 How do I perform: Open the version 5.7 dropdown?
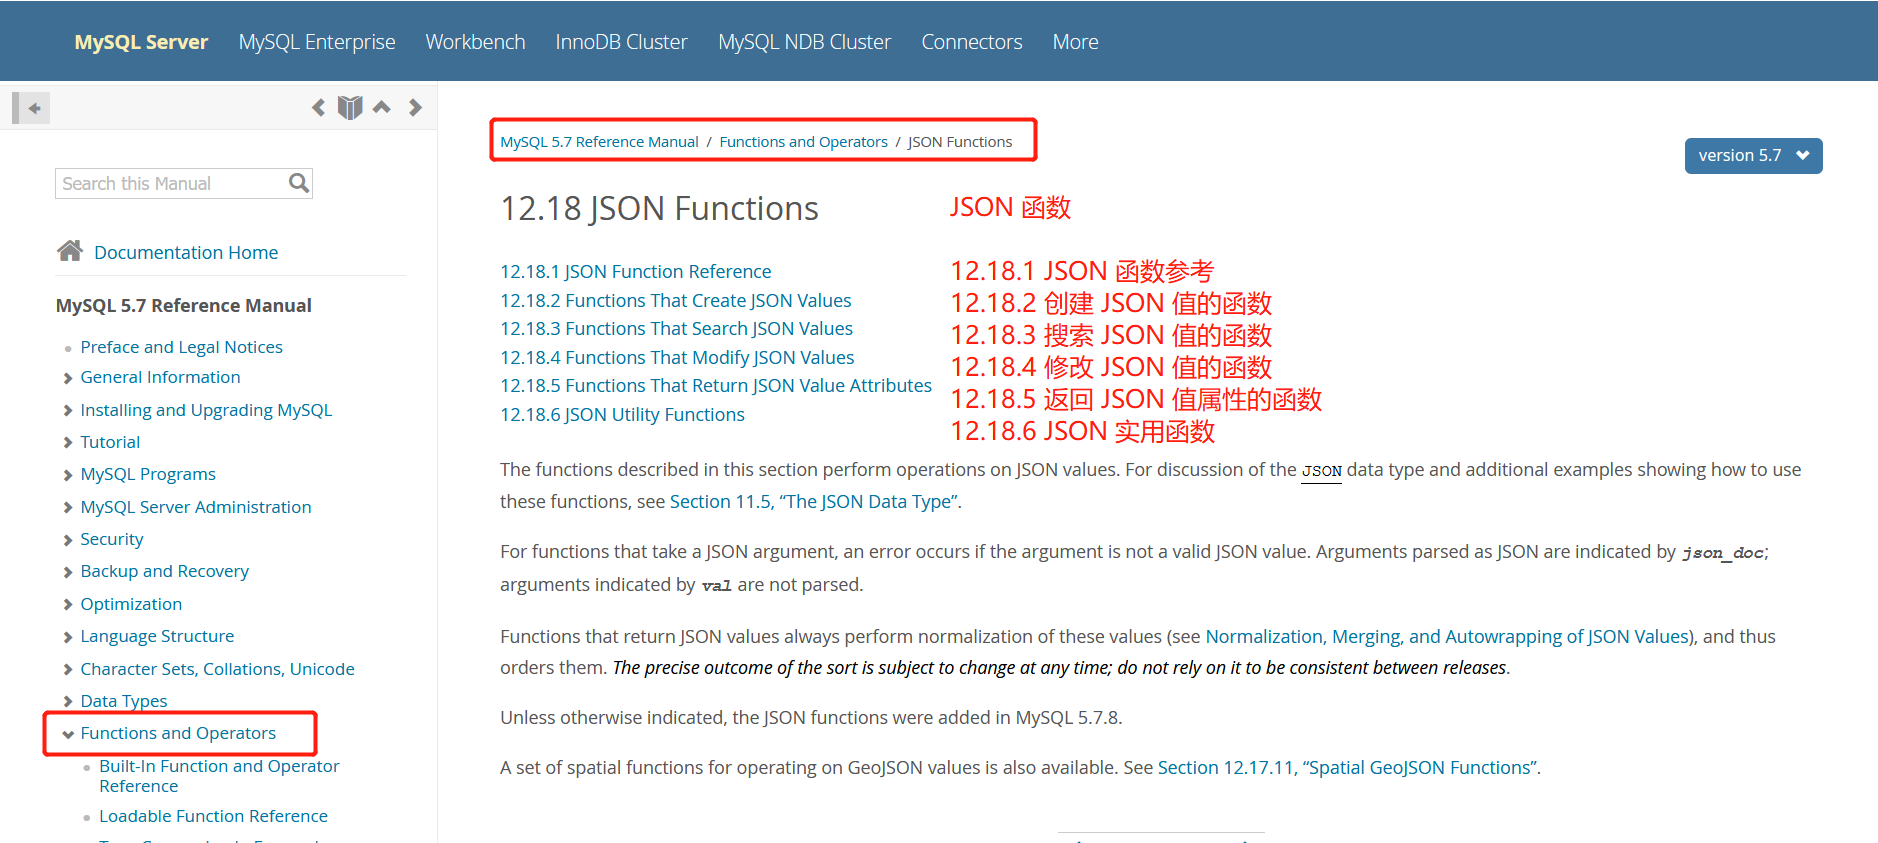coord(1753,156)
